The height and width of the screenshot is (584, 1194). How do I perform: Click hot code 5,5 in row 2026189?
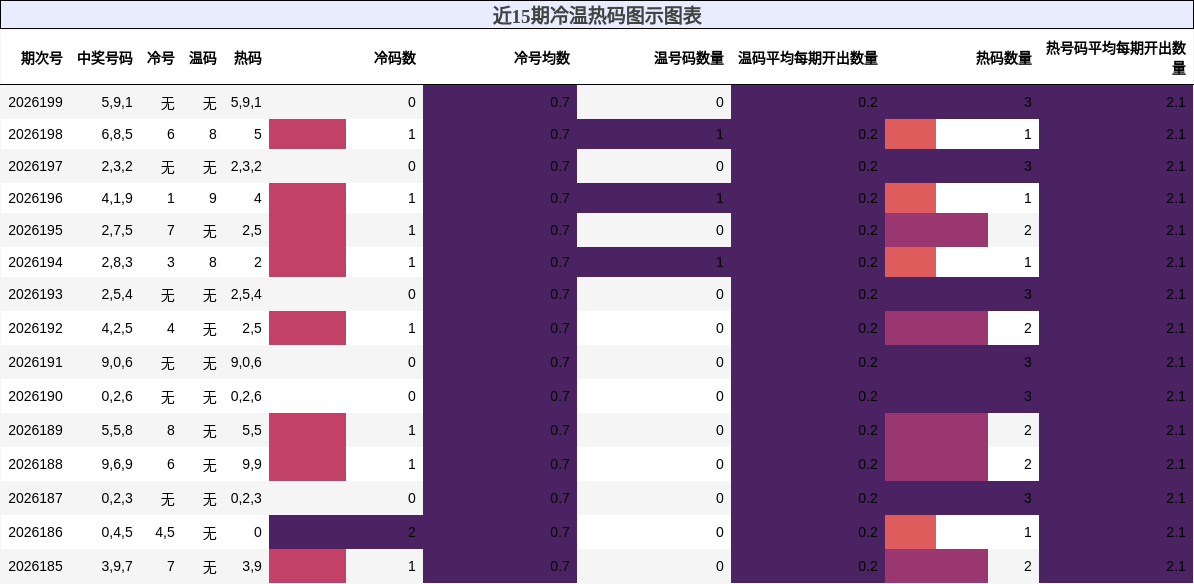252,430
